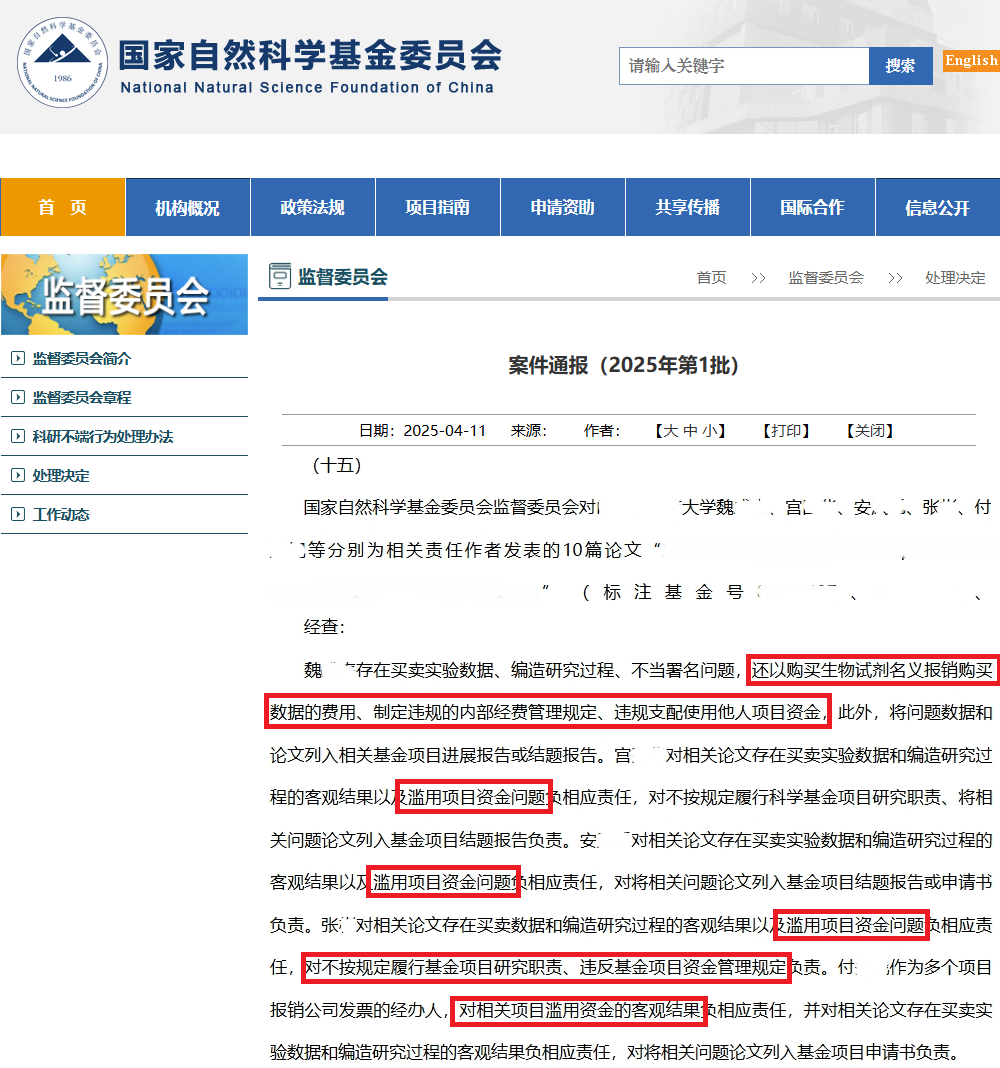This screenshot has height=1068, width=1000.
Task: Focus the 请输入关键字 search field
Action: click(743, 66)
